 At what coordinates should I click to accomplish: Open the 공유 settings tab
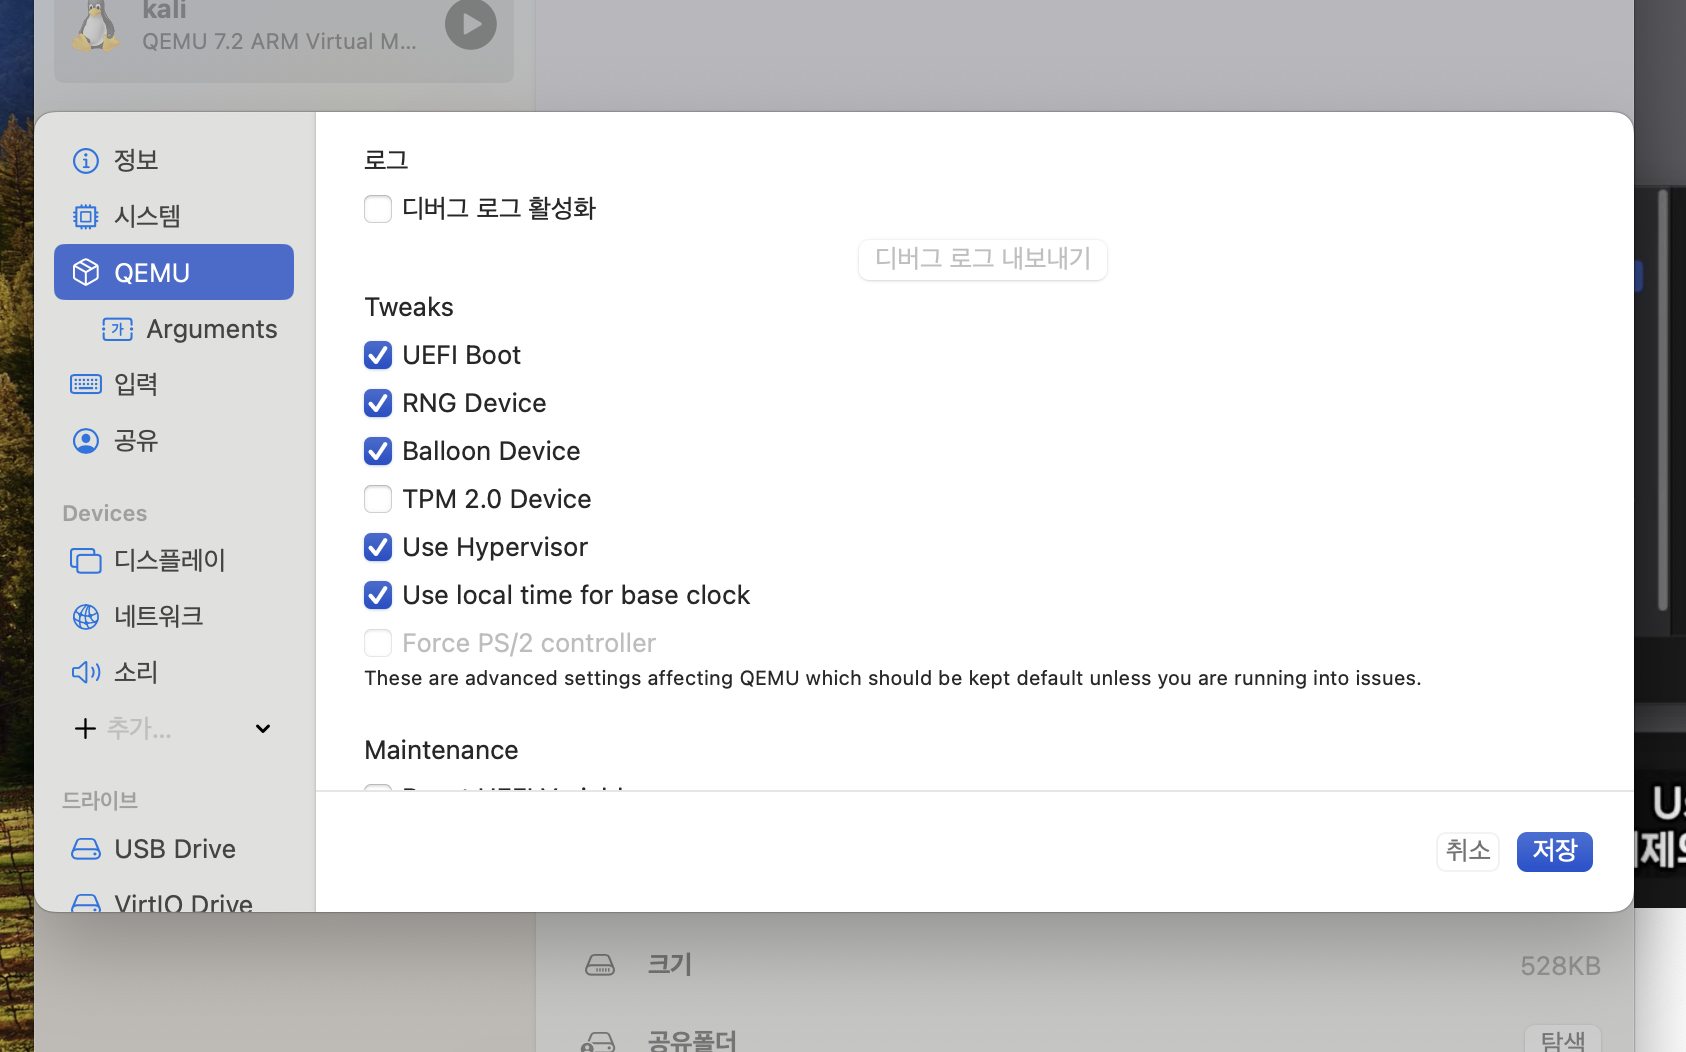174,441
